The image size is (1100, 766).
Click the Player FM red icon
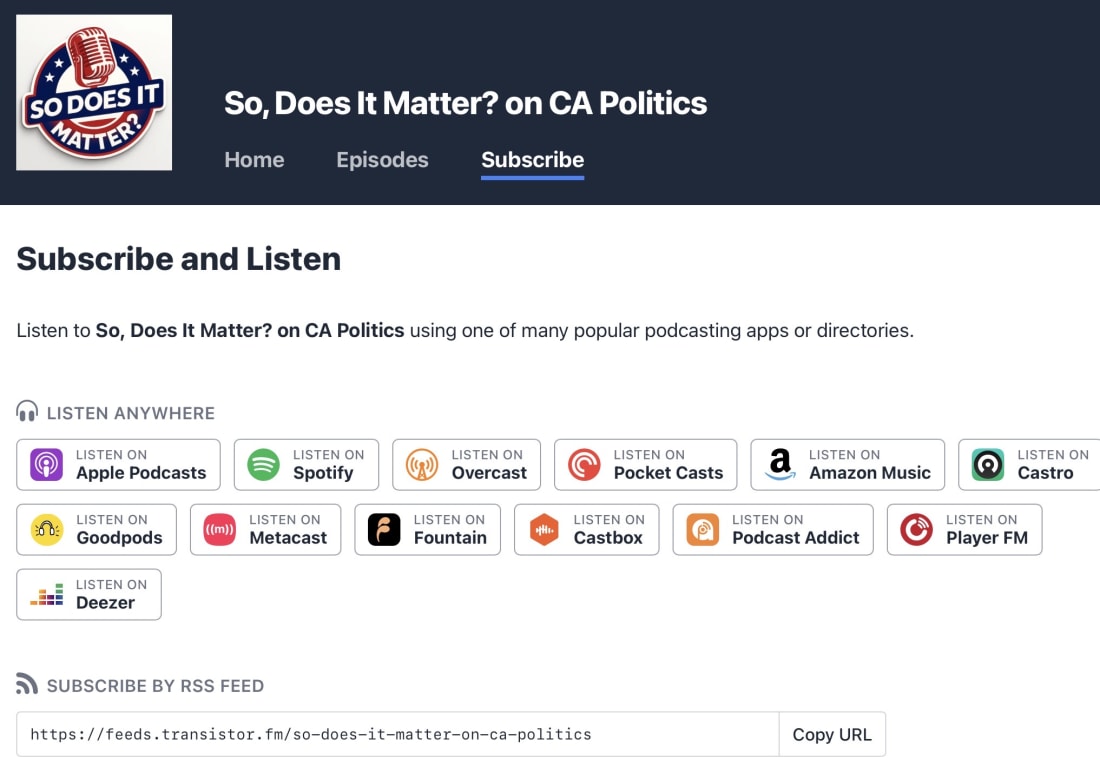917,530
